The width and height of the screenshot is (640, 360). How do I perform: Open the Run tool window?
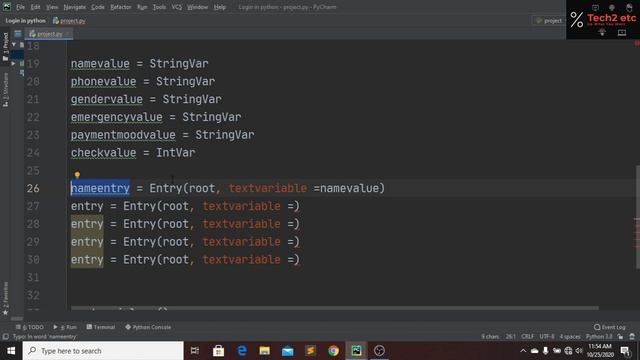tap(65, 327)
